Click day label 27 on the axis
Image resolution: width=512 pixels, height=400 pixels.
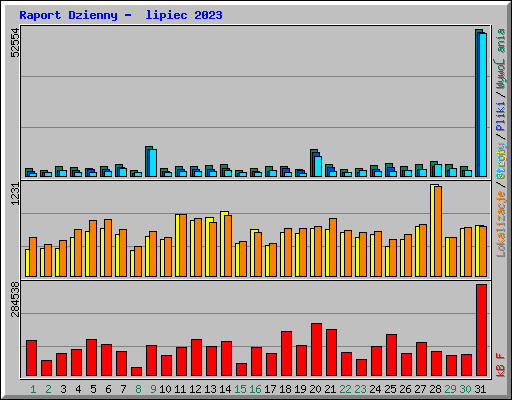coord(420,389)
